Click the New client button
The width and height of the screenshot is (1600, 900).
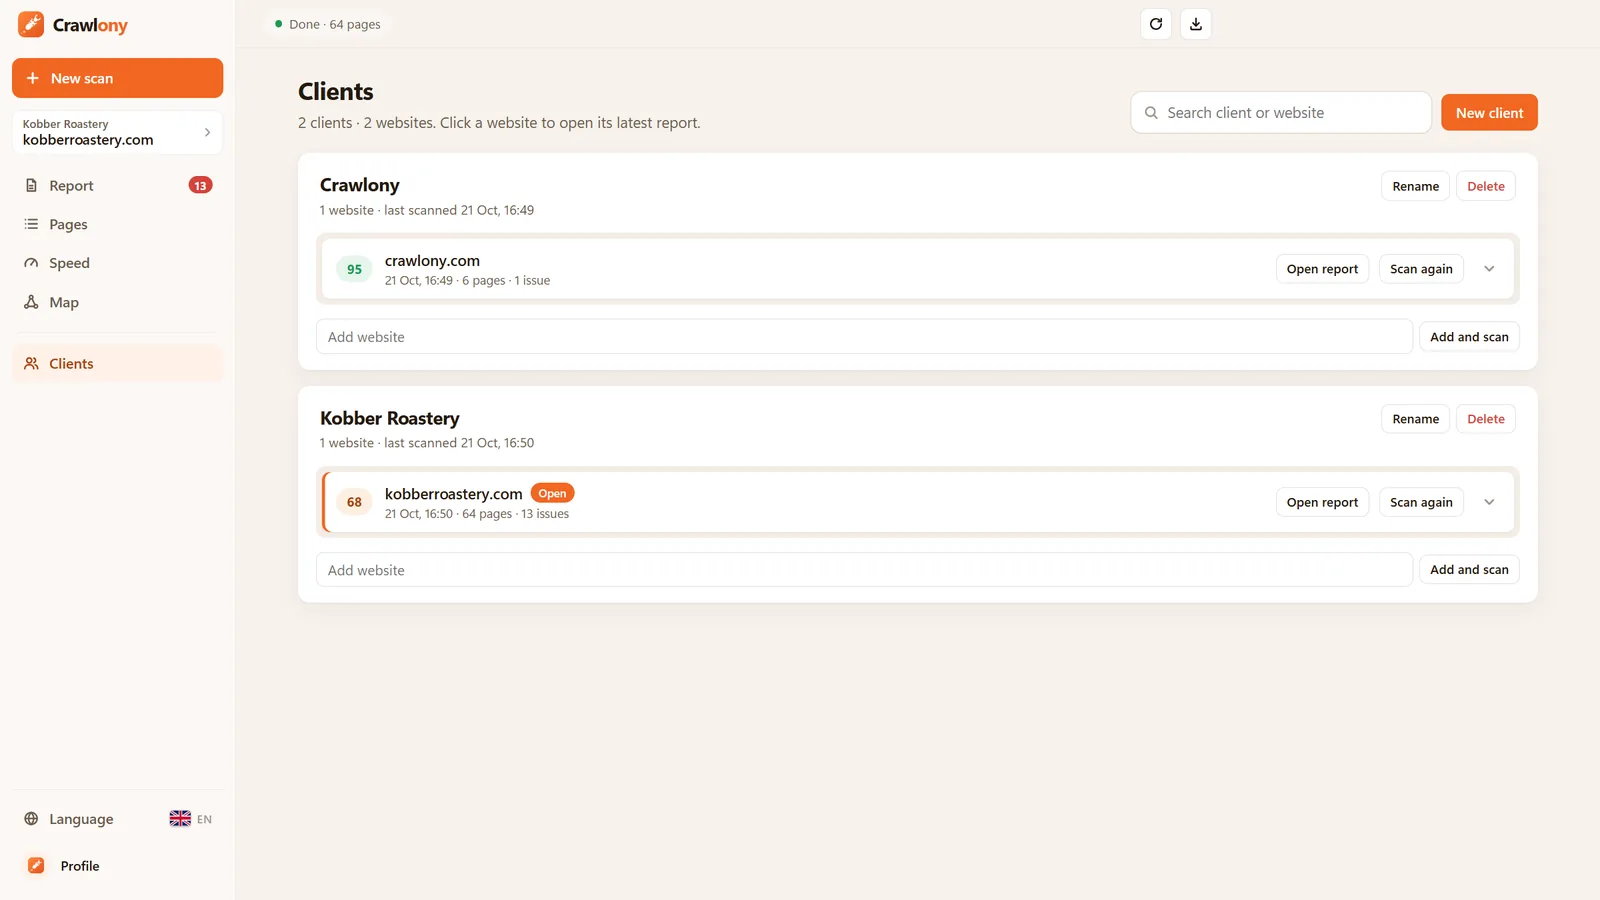click(1489, 112)
